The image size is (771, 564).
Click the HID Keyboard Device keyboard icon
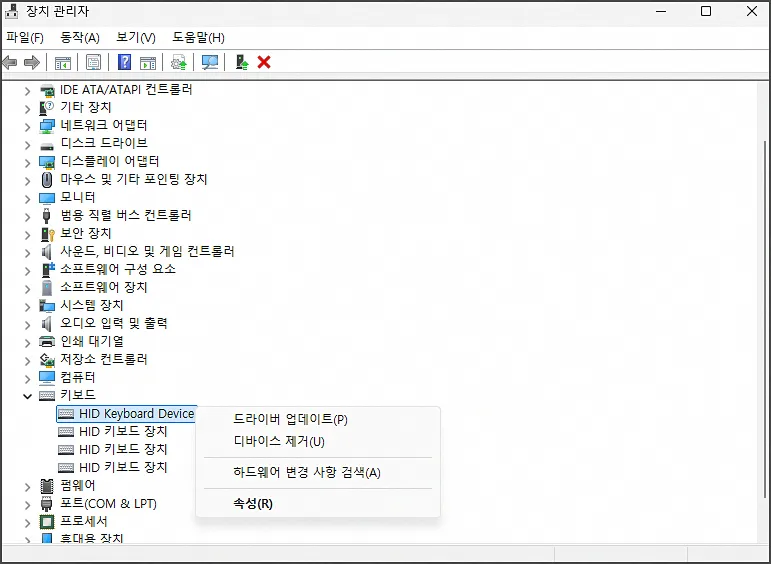66,414
